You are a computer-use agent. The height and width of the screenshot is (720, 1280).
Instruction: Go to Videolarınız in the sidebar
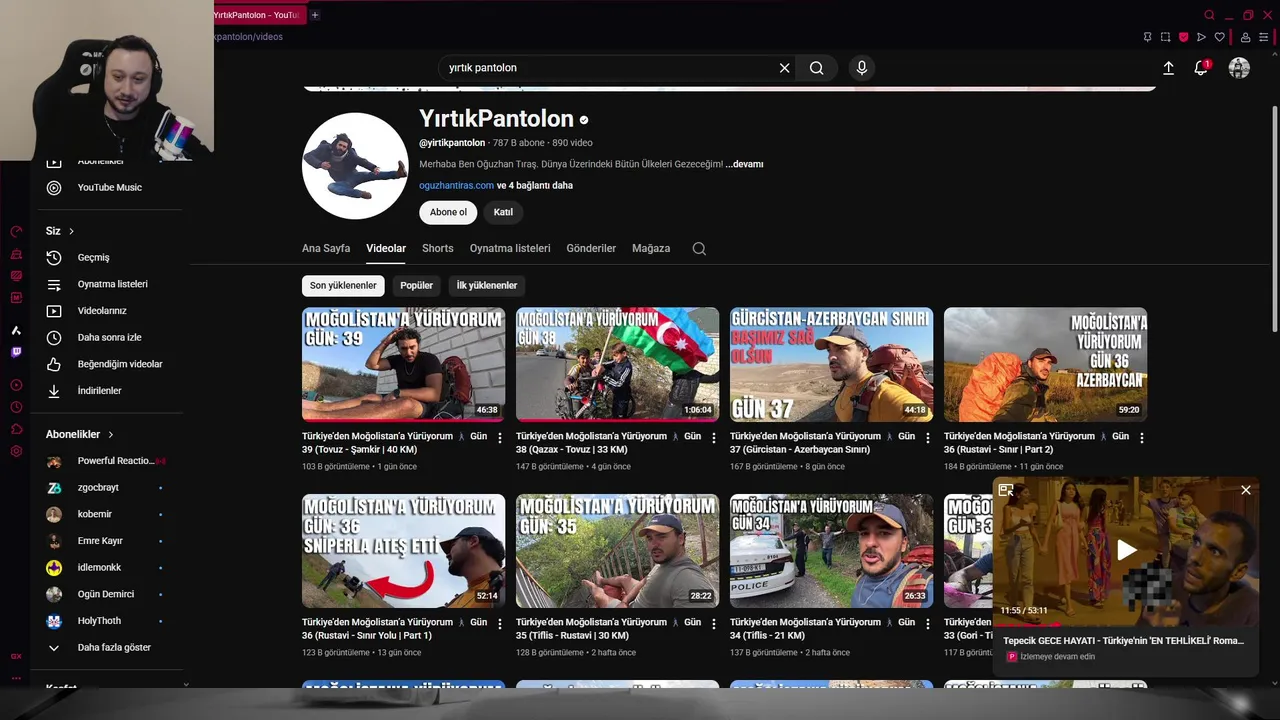pyautogui.click(x=102, y=311)
